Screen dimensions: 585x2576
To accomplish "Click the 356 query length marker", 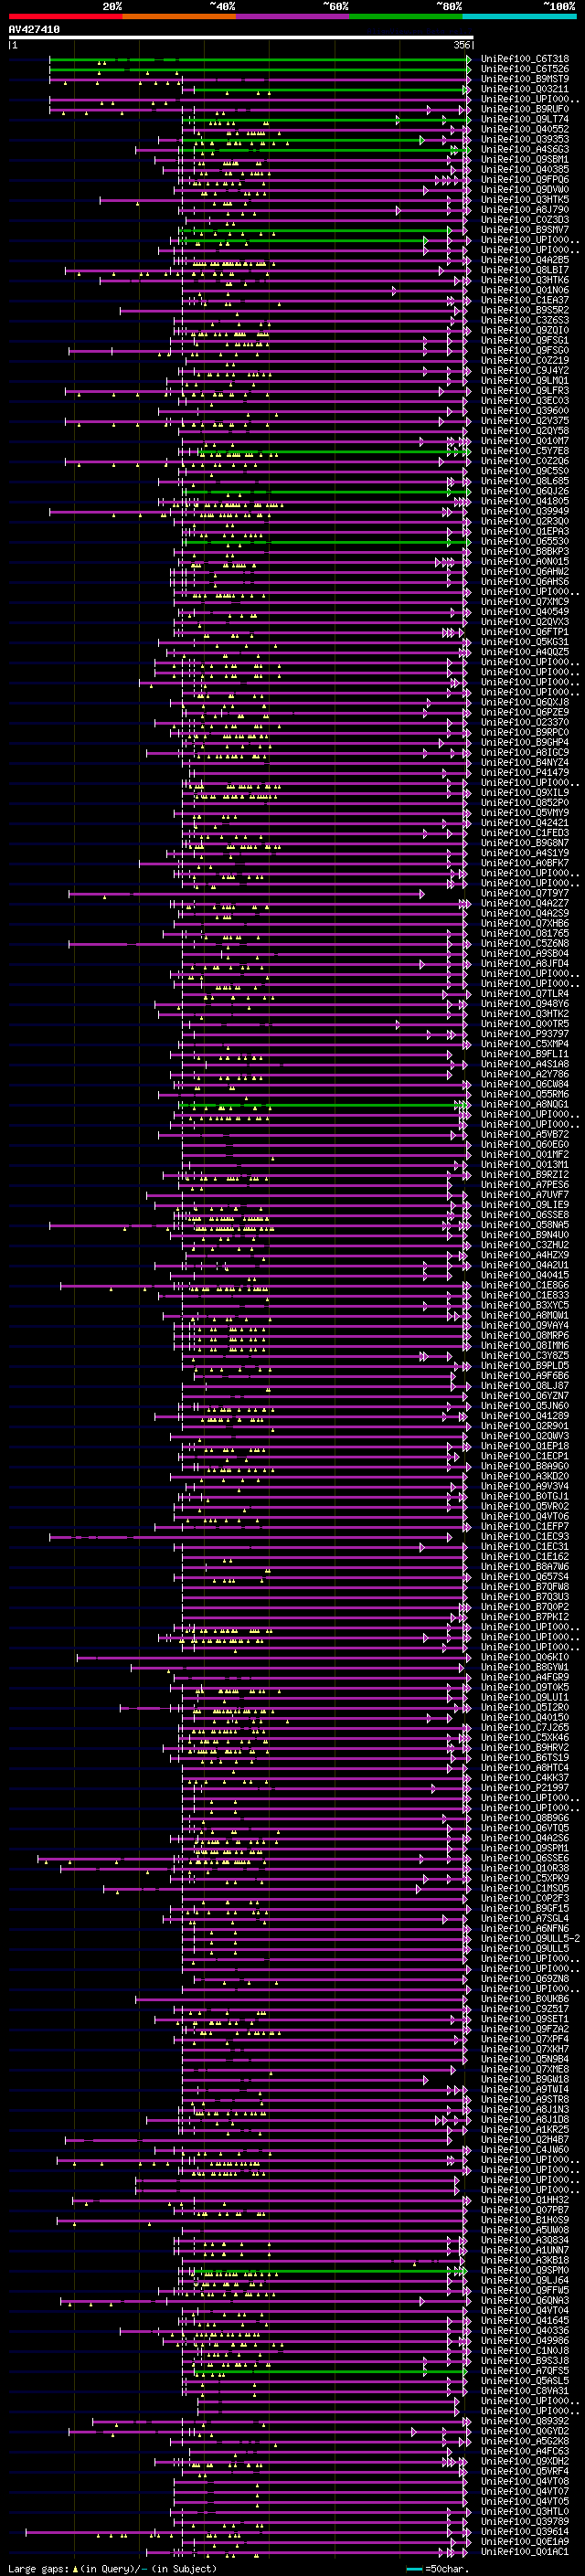I will click(x=462, y=45).
